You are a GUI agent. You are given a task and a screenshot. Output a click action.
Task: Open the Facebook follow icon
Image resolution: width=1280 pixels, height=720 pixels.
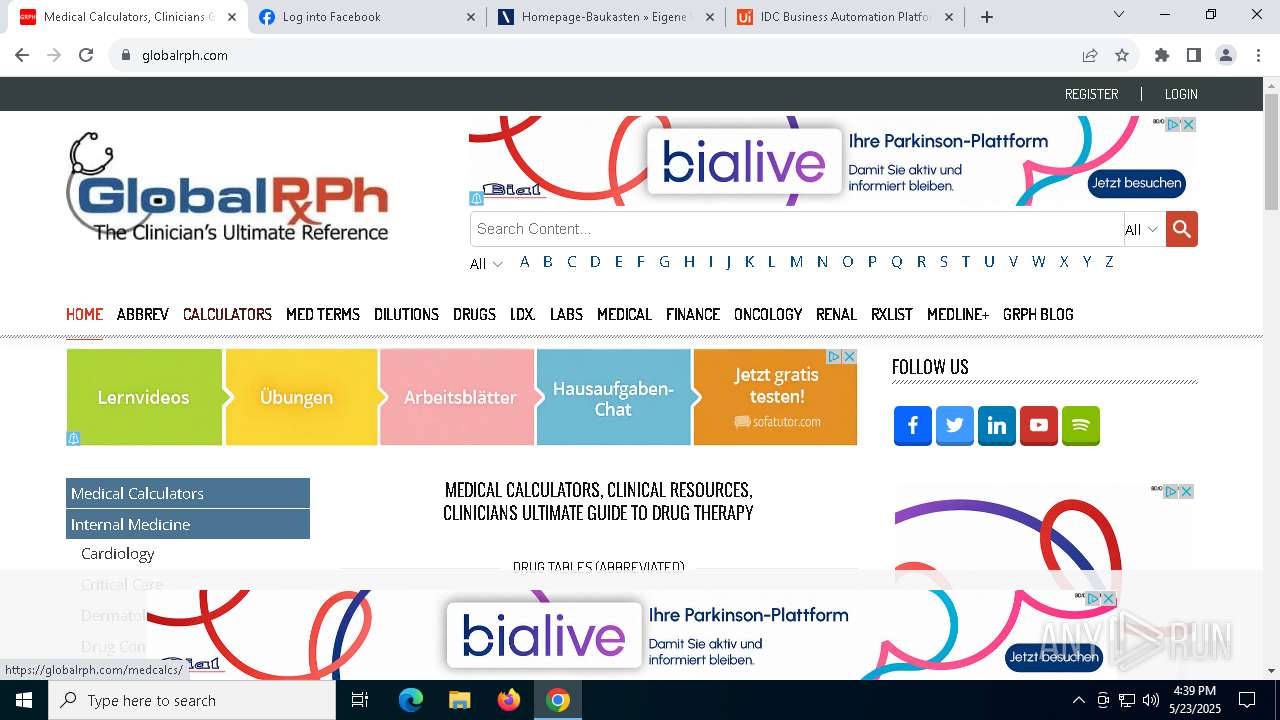[x=912, y=425]
